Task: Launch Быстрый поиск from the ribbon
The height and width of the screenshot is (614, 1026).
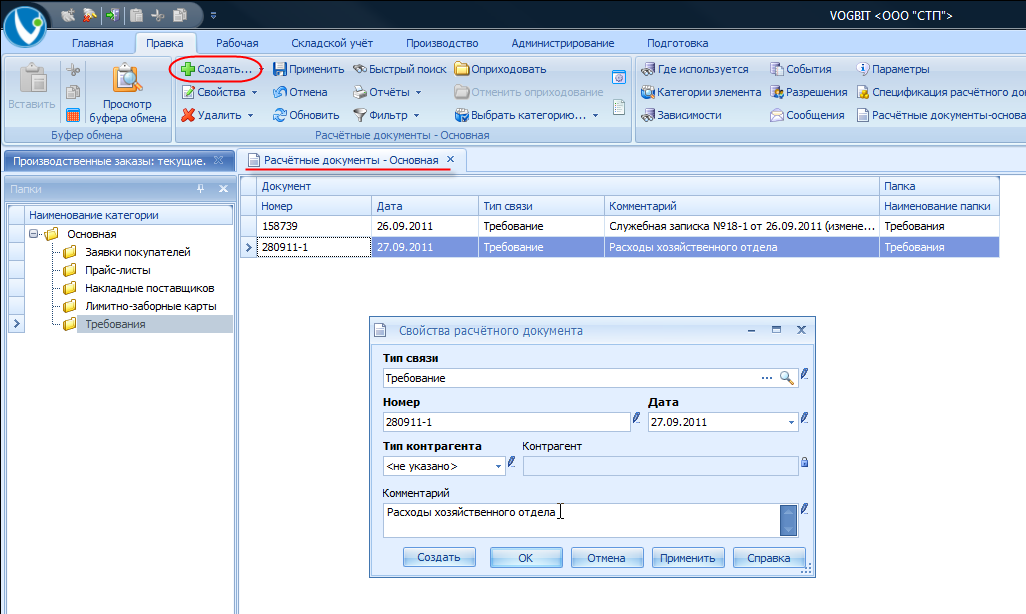Action: [400, 69]
